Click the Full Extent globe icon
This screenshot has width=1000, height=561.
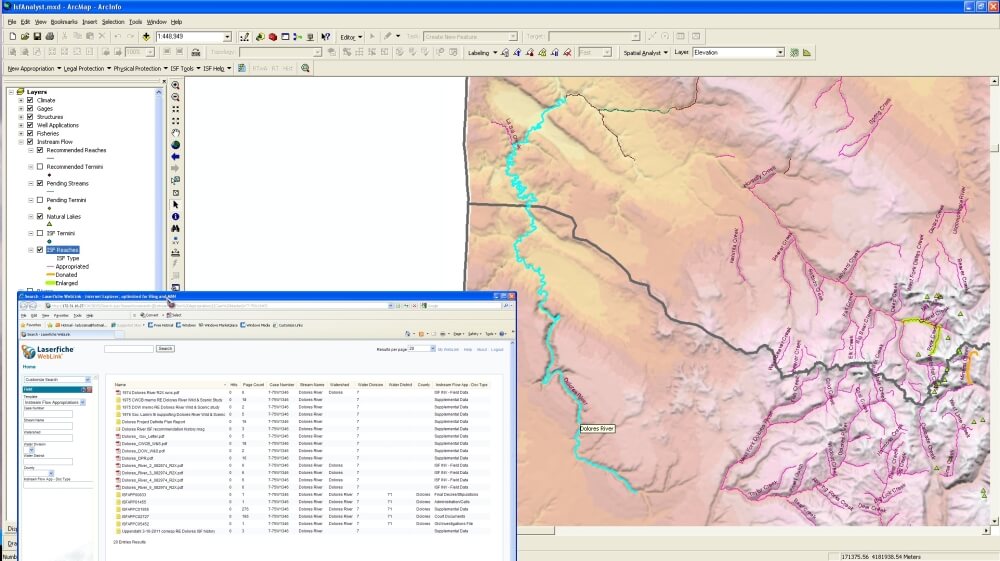tap(175, 145)
